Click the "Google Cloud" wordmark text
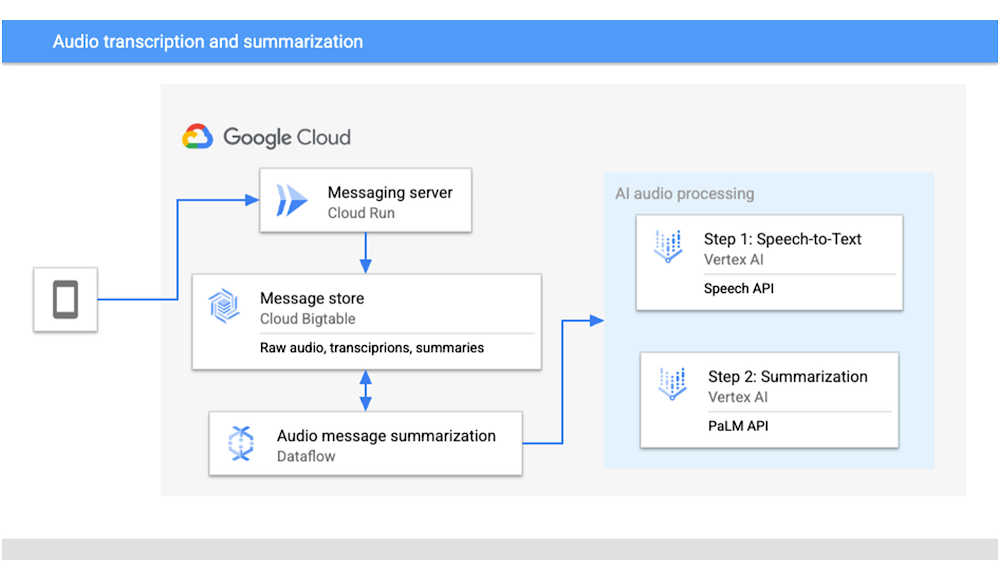This screenshot has width=1000, height=574. click(287, 137)
